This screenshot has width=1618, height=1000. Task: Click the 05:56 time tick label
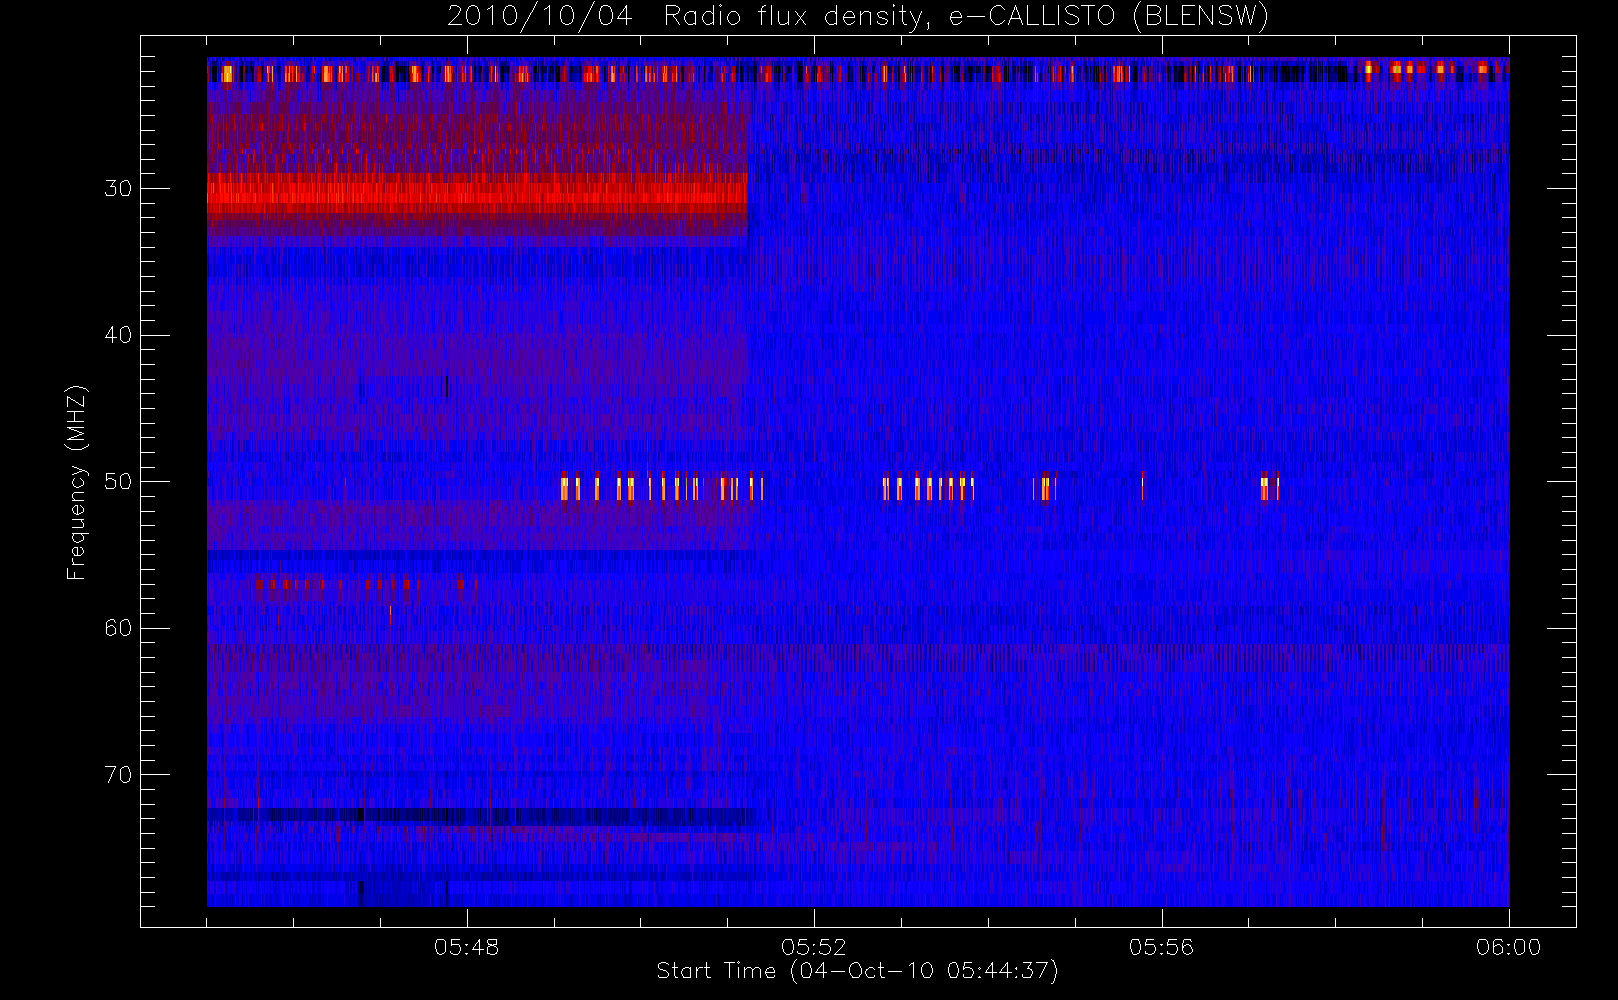tap(1161, 947)
